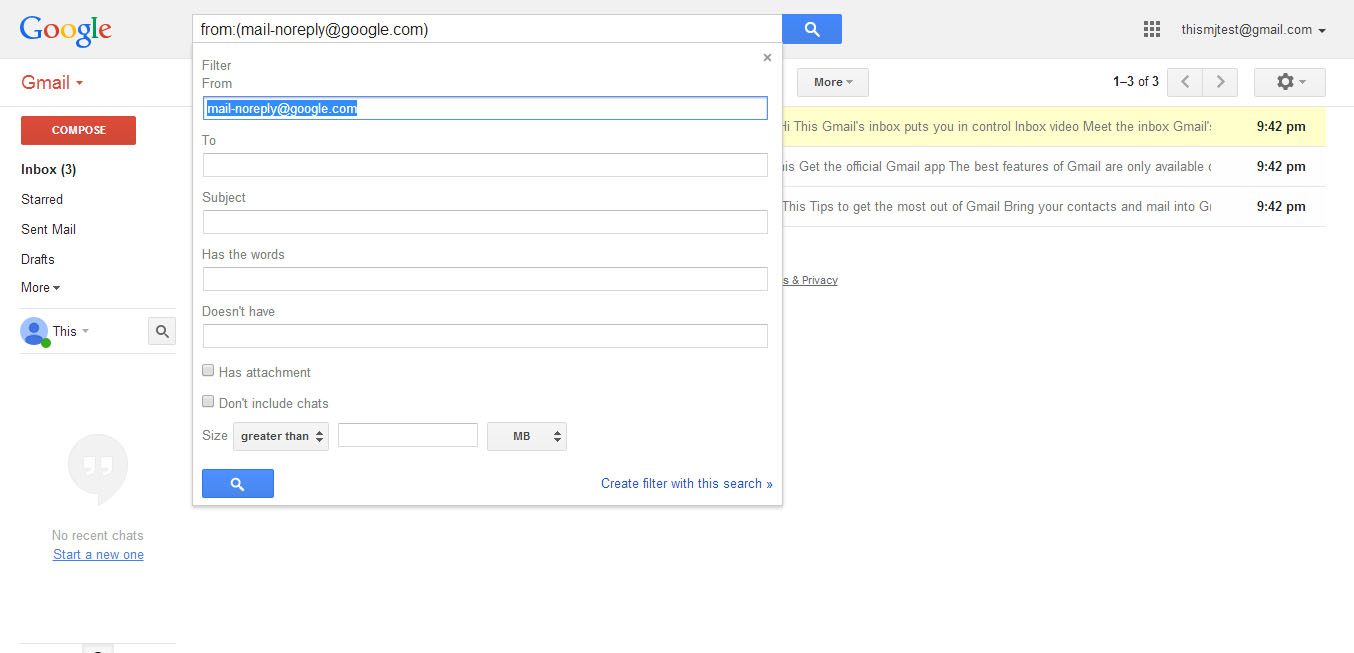Viewport: 1354px width, 653px height.
Task: Click the Size value input field
Action: coord(408,435)
